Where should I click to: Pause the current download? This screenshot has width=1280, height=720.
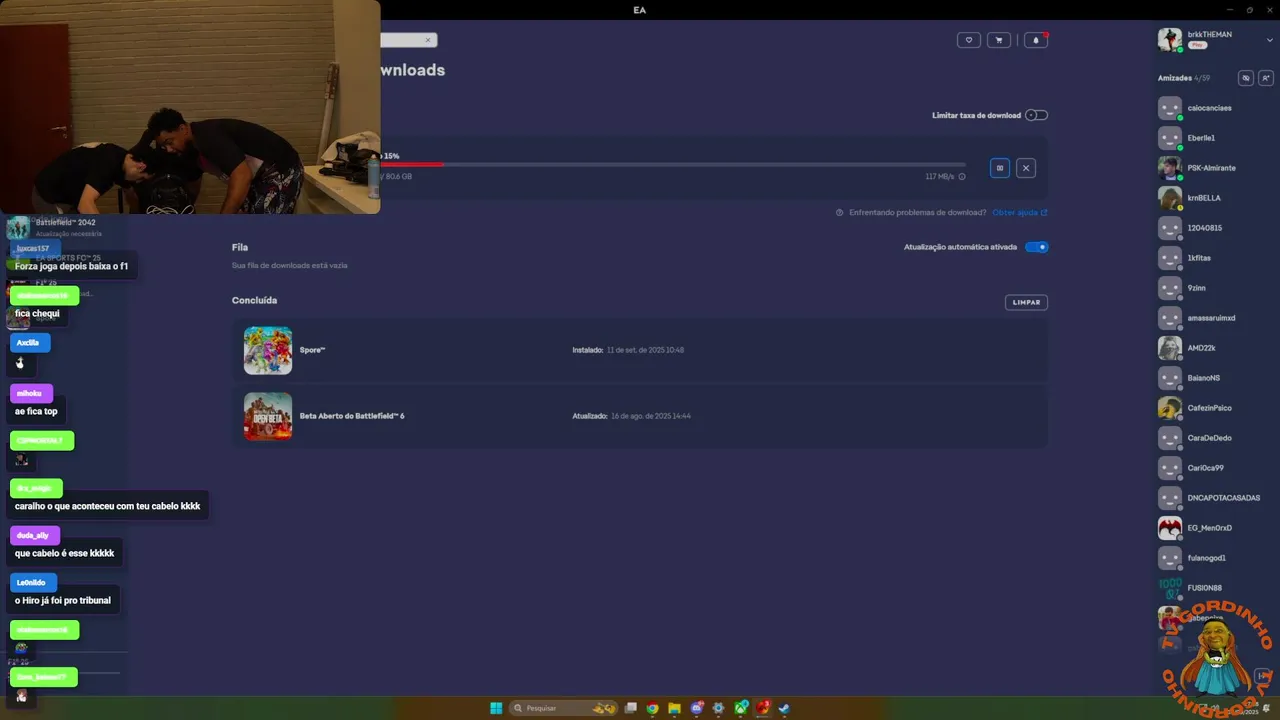pyautogui.click(x=1000, y=168)
